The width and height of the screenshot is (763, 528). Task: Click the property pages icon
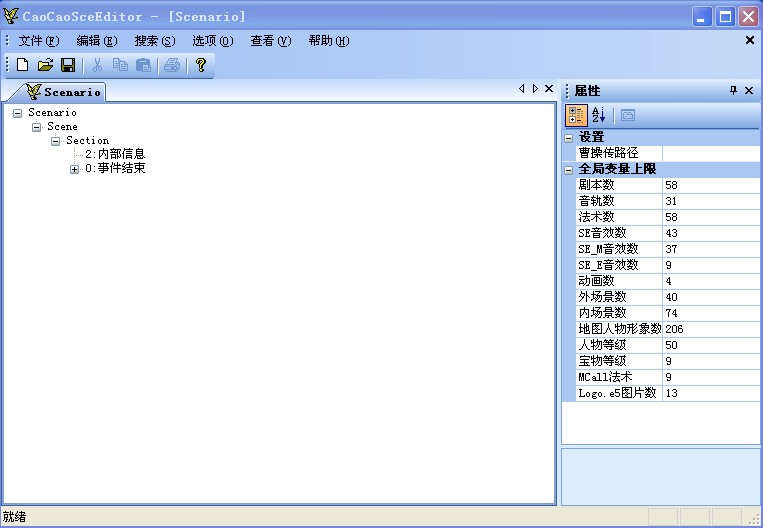point(628,115)
